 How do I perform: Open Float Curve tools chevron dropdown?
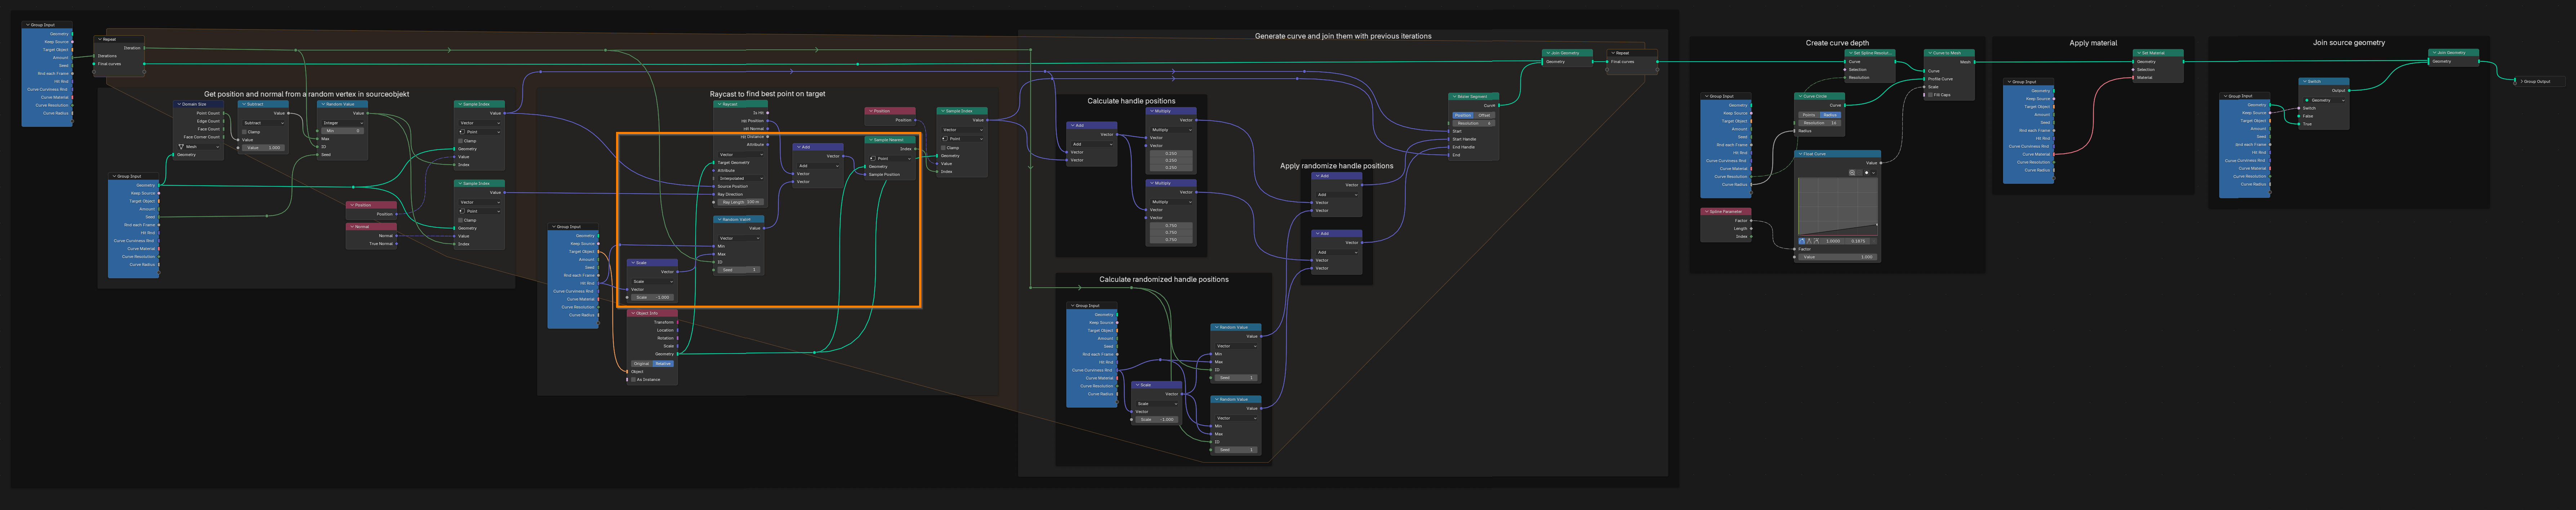click(x=1874, y=173)
